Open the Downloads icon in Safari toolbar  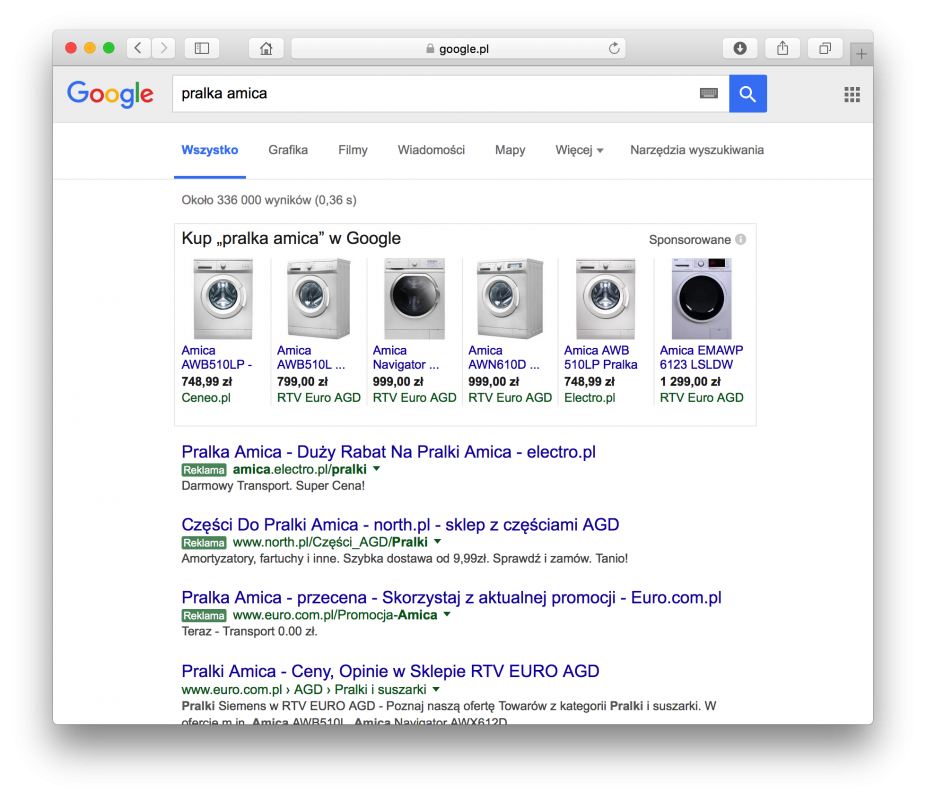click(738, 47)
